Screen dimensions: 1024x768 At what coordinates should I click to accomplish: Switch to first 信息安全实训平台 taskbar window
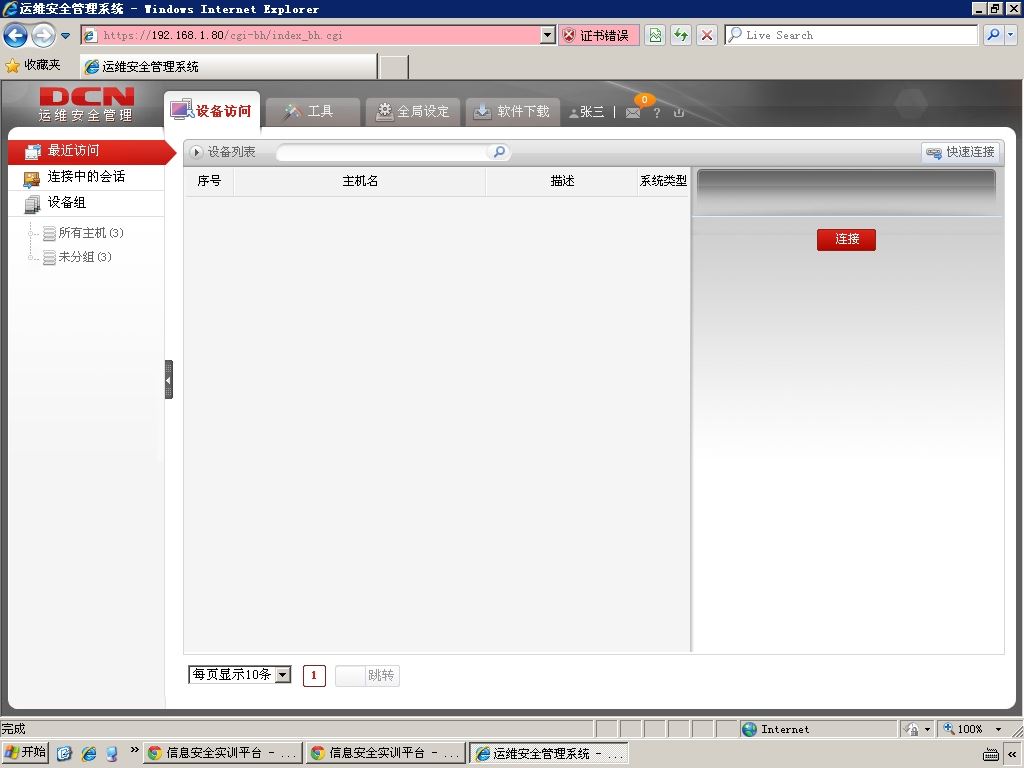[223, 753]
